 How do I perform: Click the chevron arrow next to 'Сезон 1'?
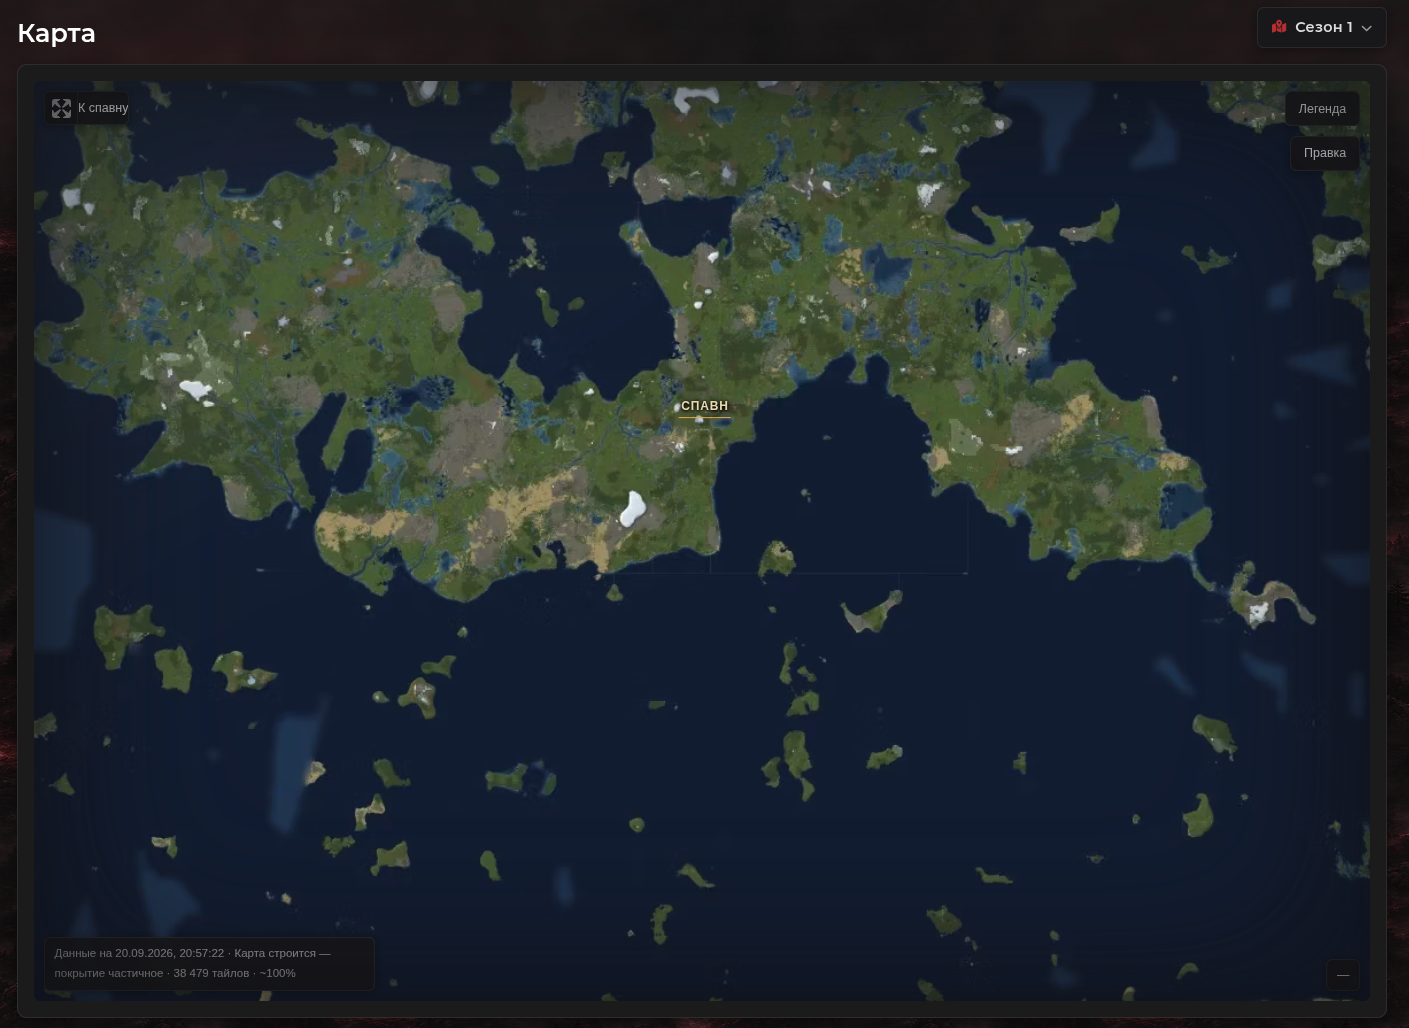pos(1367,28)
